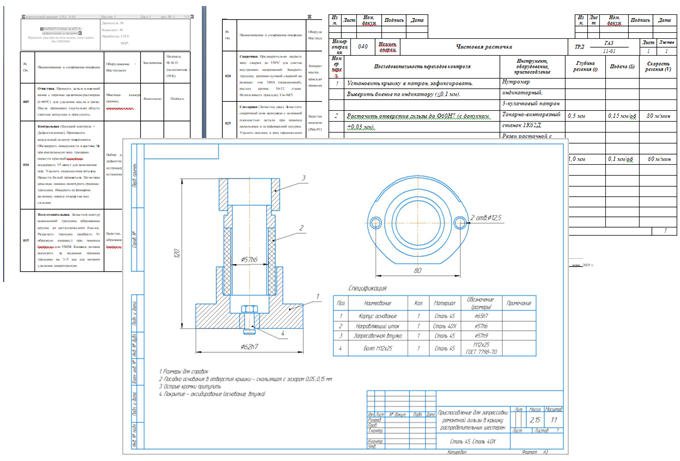The height and width of the screenshot is (461, 680).
Task: Select the scale value '1:1' in title block
Action: pyautogui.click(x=554, y=420)
